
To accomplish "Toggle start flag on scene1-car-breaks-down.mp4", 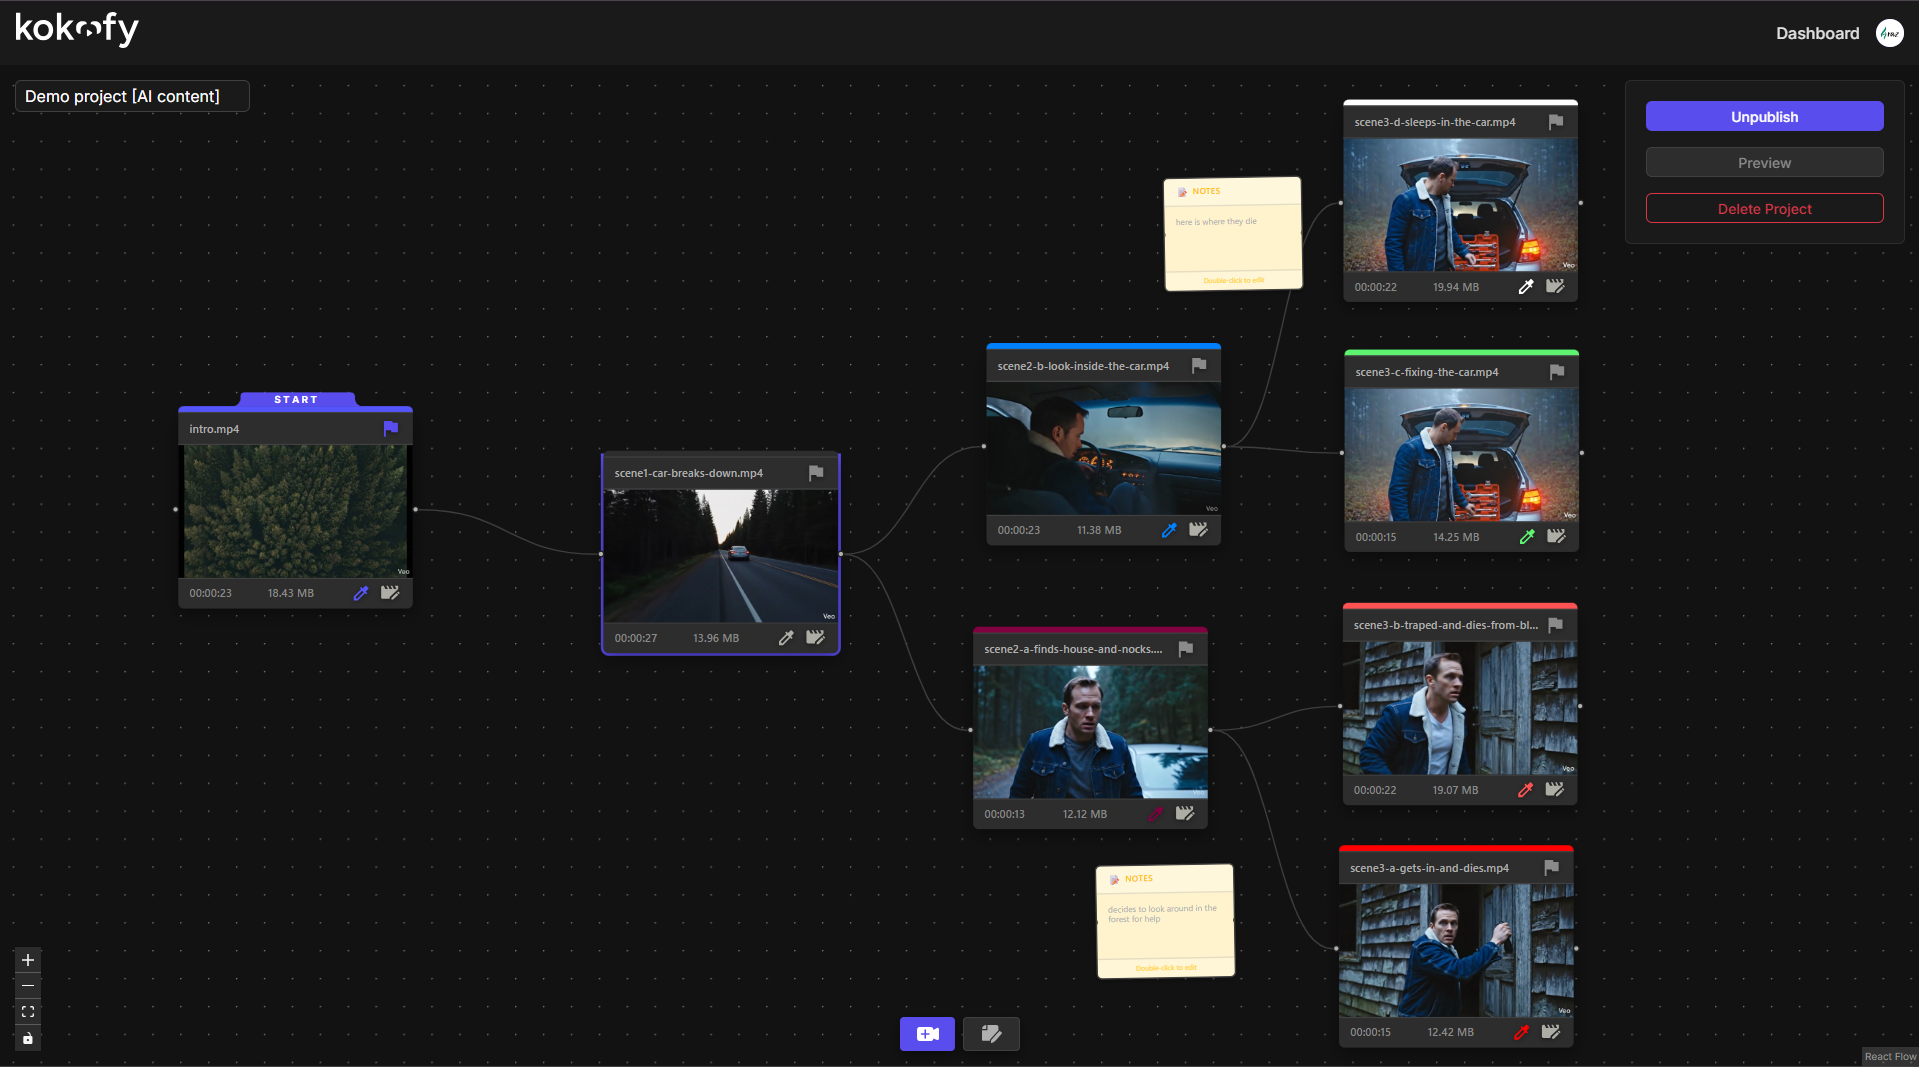I will (816, 473).
